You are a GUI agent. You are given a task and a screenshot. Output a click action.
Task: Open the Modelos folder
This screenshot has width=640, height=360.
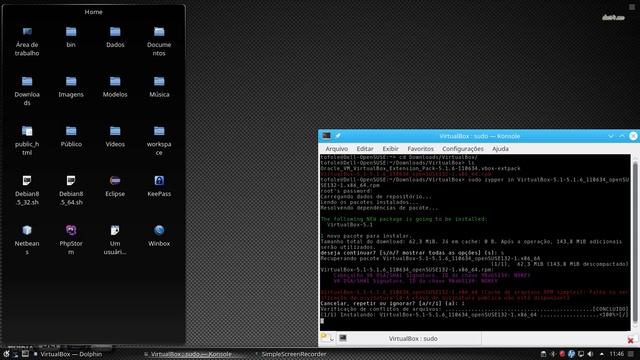pos(115,87)
